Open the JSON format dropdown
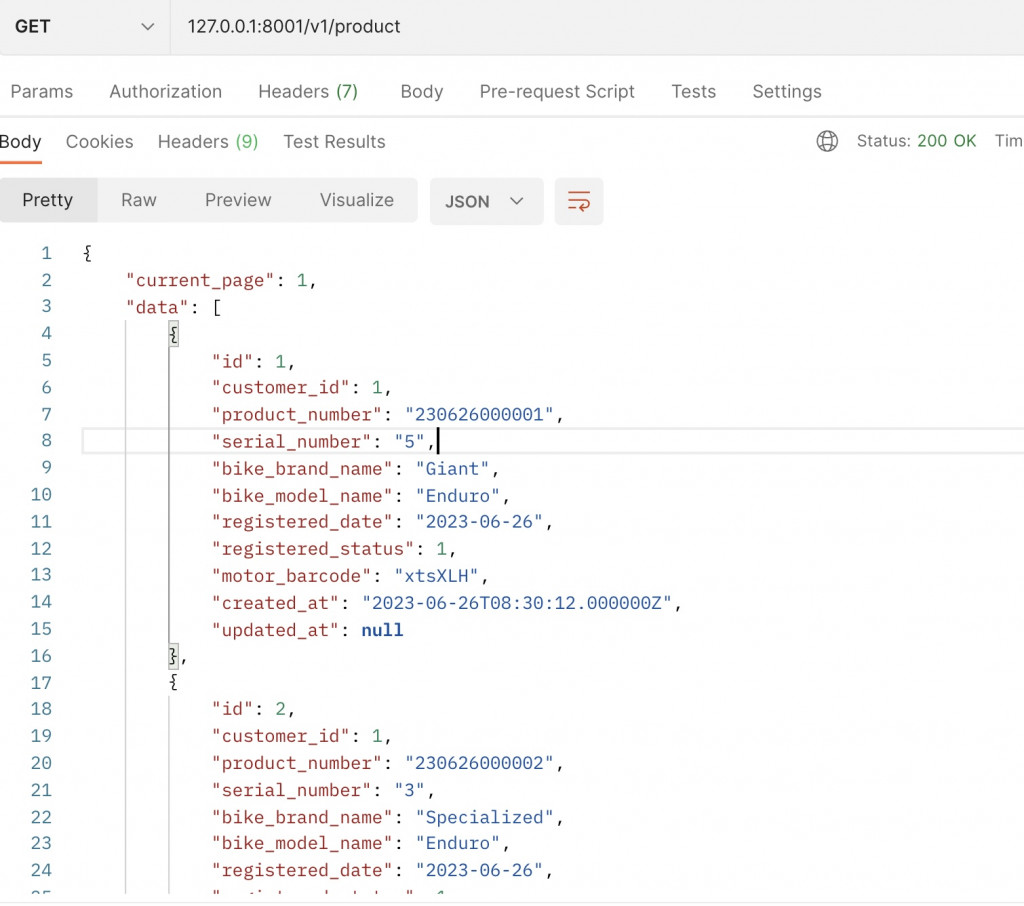Screen dimensions: 1024x906 (x=485, y=201)
